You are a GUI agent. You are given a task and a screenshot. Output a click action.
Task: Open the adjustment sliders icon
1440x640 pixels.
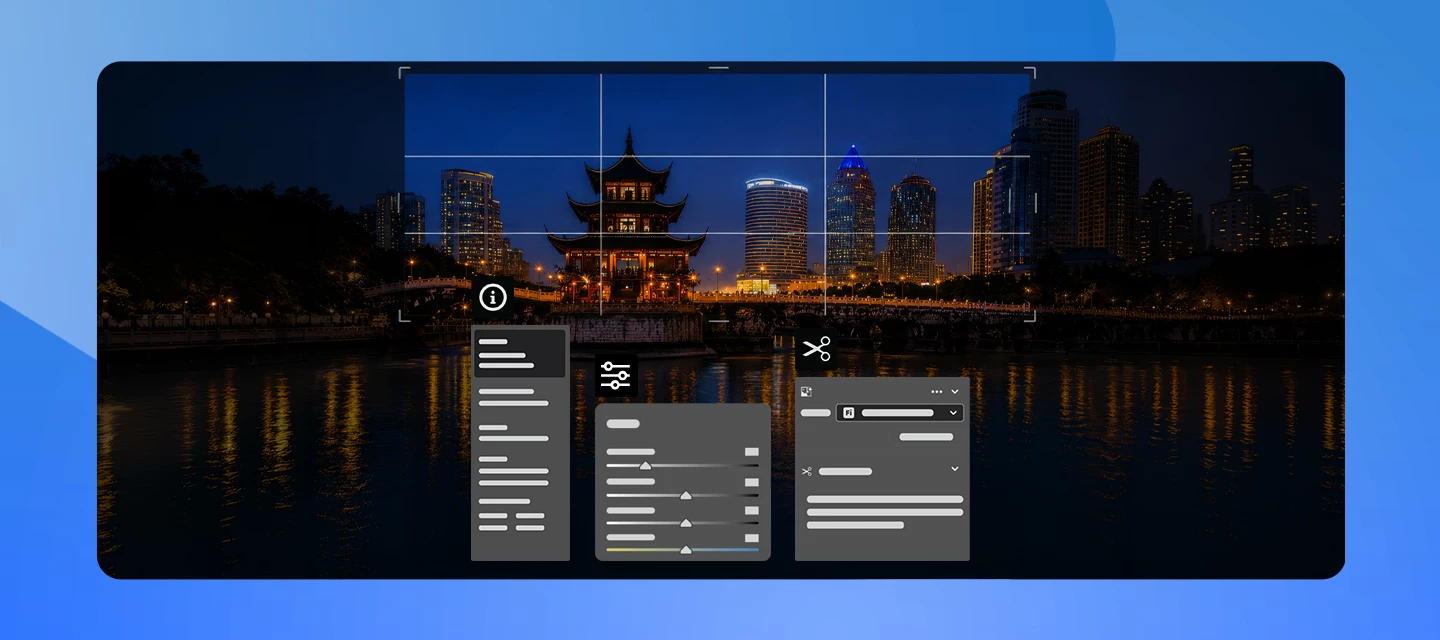(x=615, y=375)
